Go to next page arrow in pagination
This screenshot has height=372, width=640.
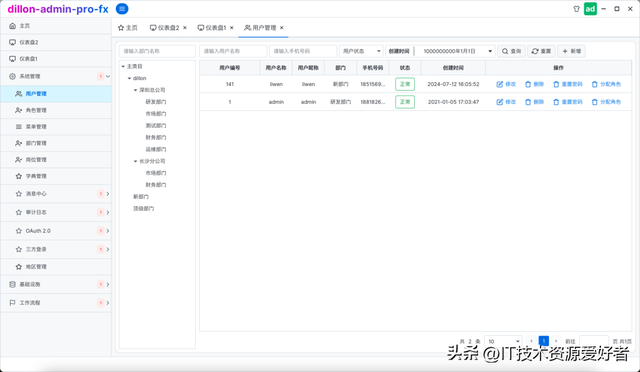click(x=556, y=341)
